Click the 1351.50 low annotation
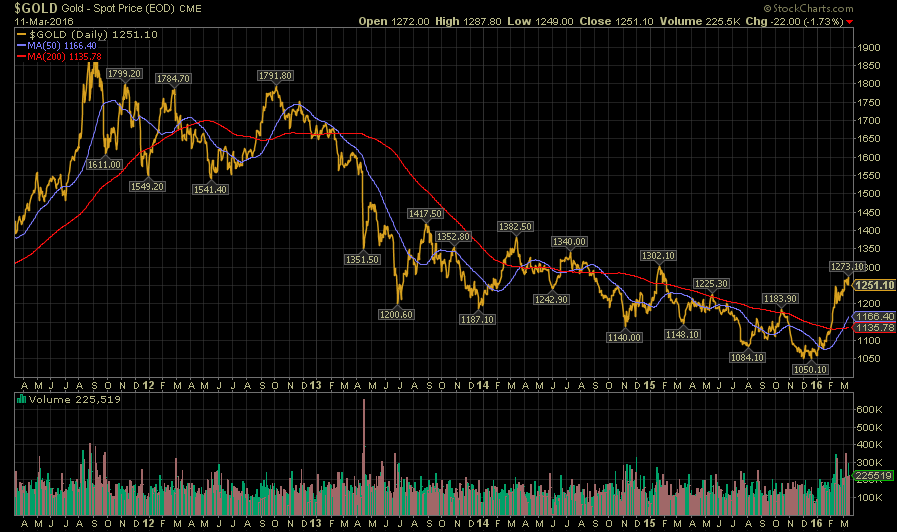The image size is (897, 532). [x=362, y=259]
